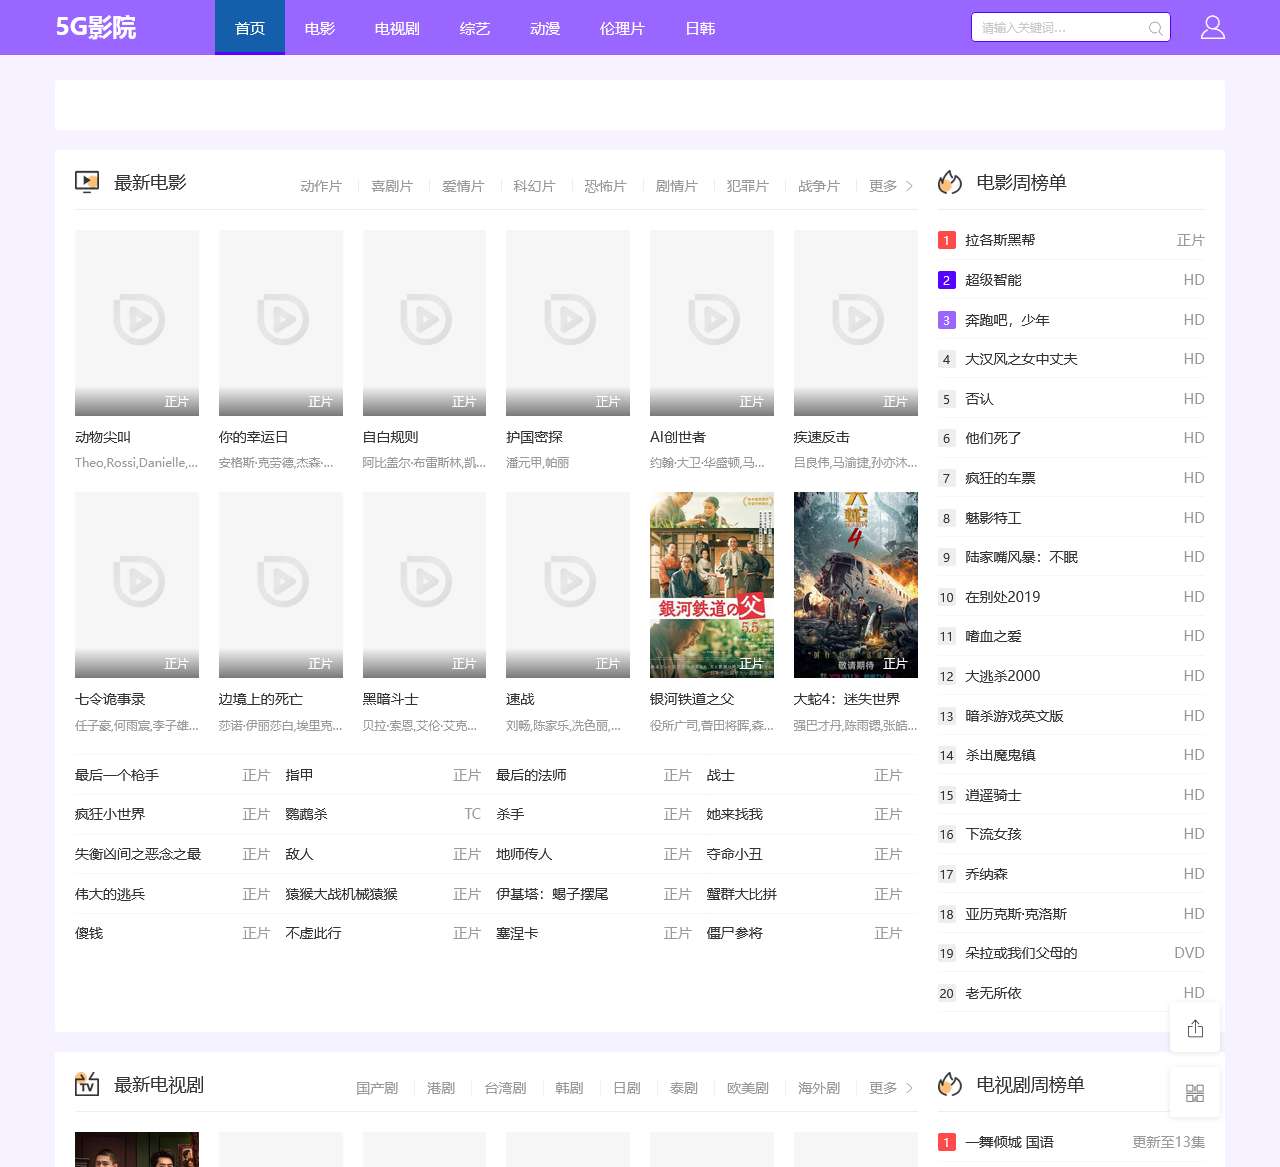Screen dimensions: 1280x1167
Task: Click the 5G影院 site logo
Action: click(x=96, y=27)
